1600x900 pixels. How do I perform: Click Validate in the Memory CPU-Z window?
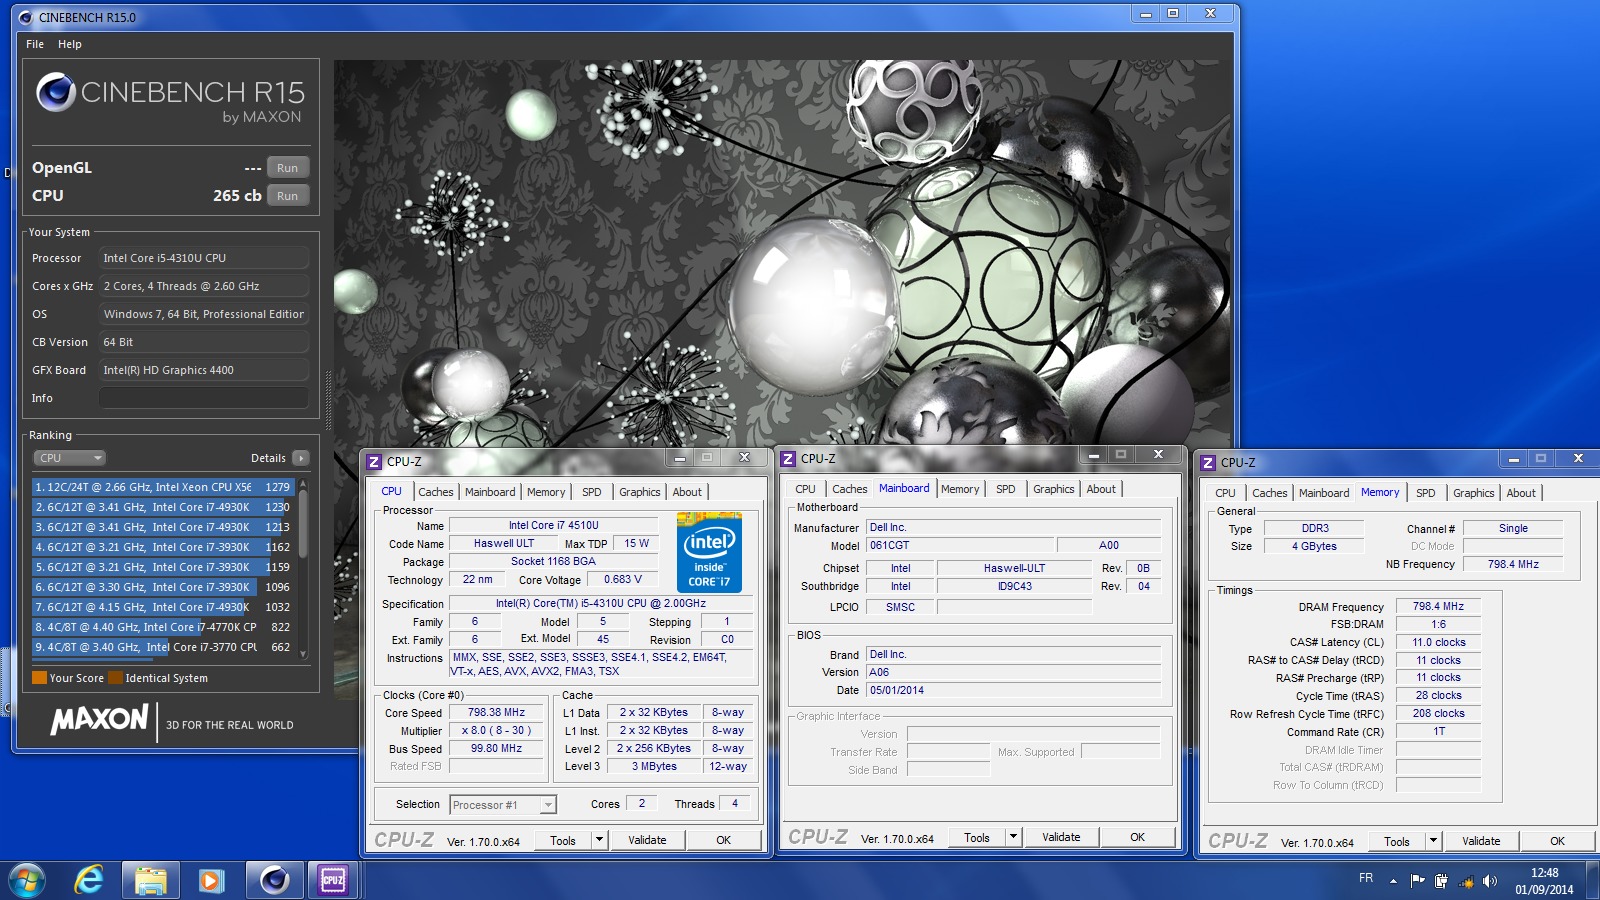click(x=1481, y=841)
